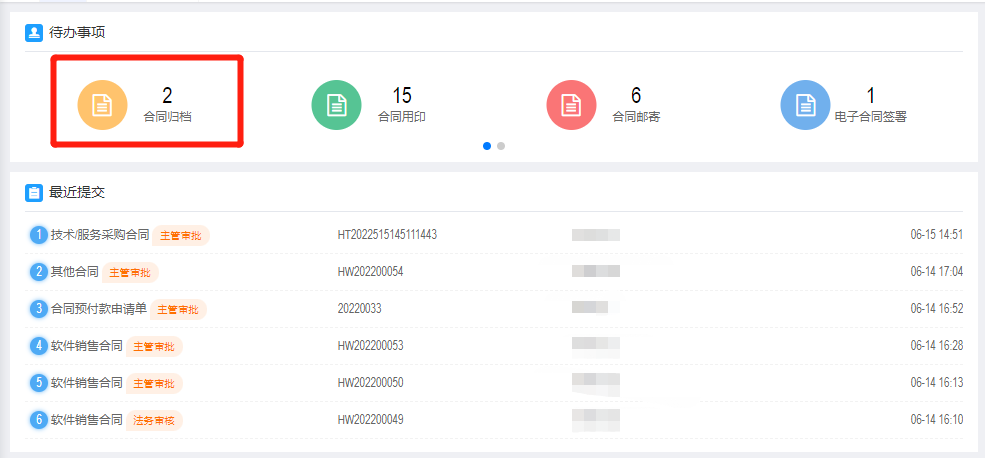Screen dimensions: 985x458
Task: Select the first blue carousel page dot
Action: [x=487, y=146]
